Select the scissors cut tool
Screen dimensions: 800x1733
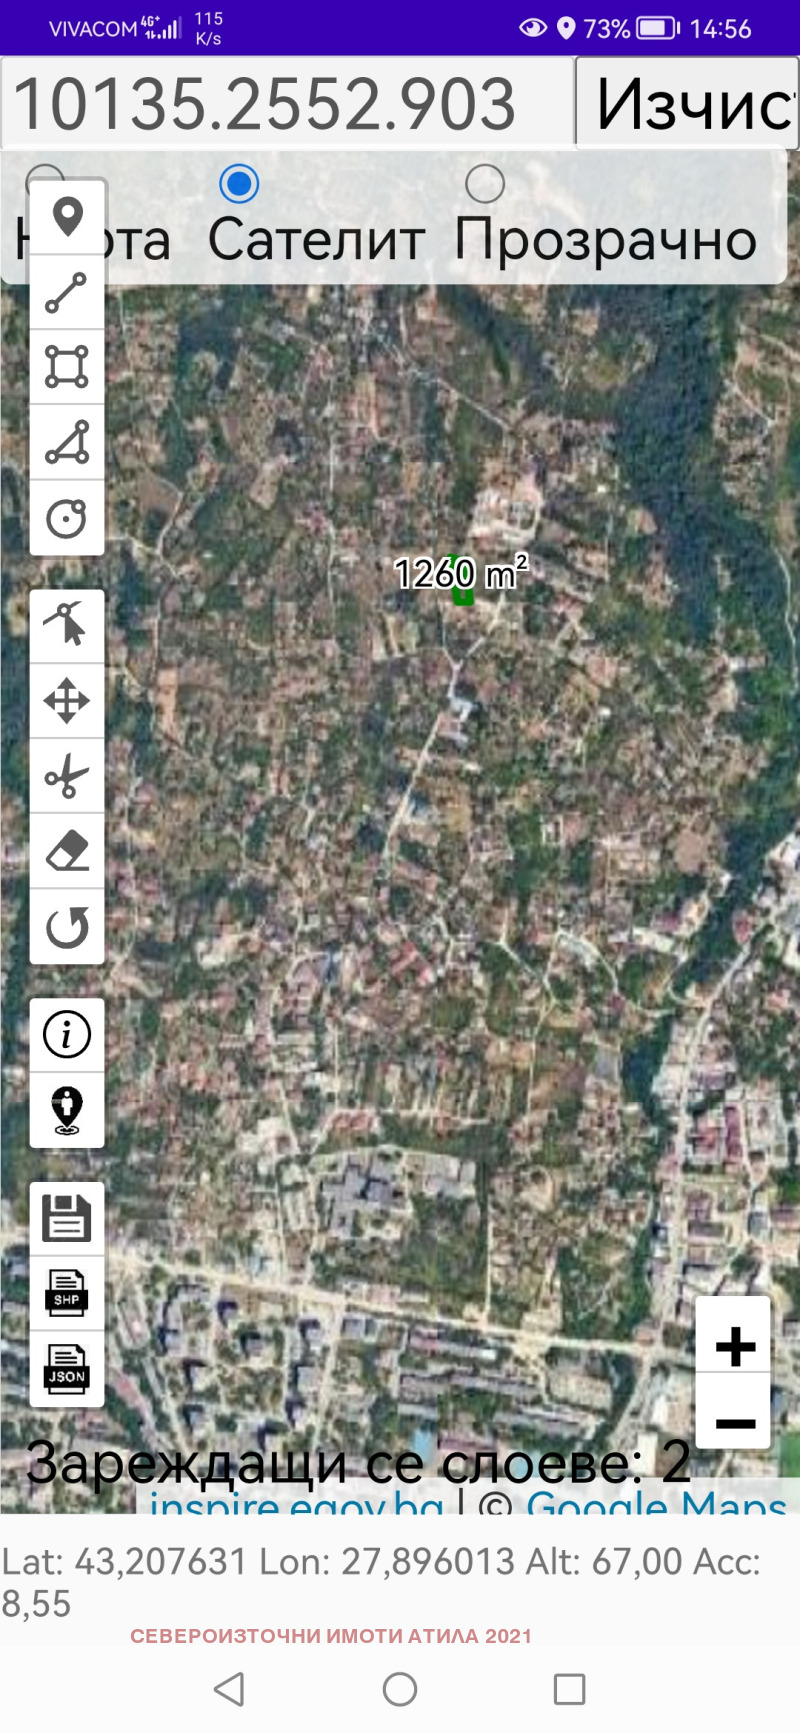coord(67,776)
